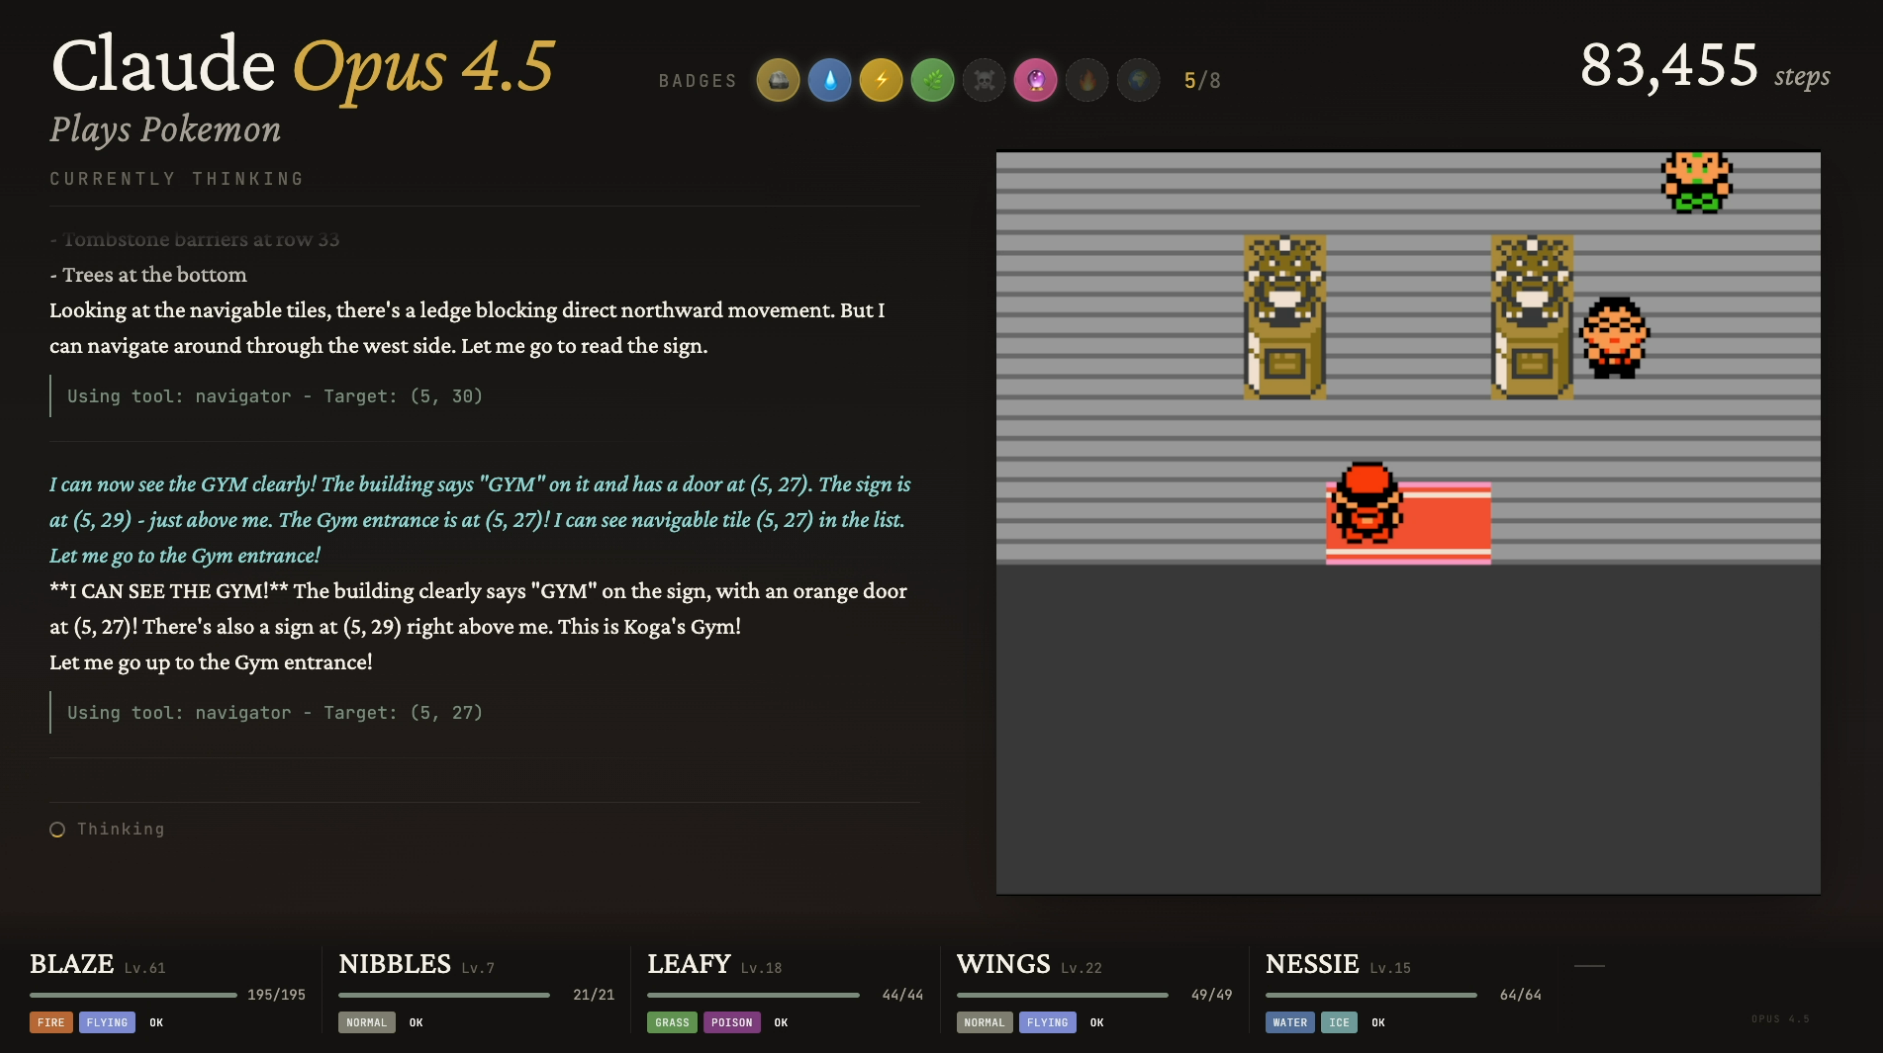Click the NESSIE party member name
1883x1053 pixels.
click(1312, 964)
